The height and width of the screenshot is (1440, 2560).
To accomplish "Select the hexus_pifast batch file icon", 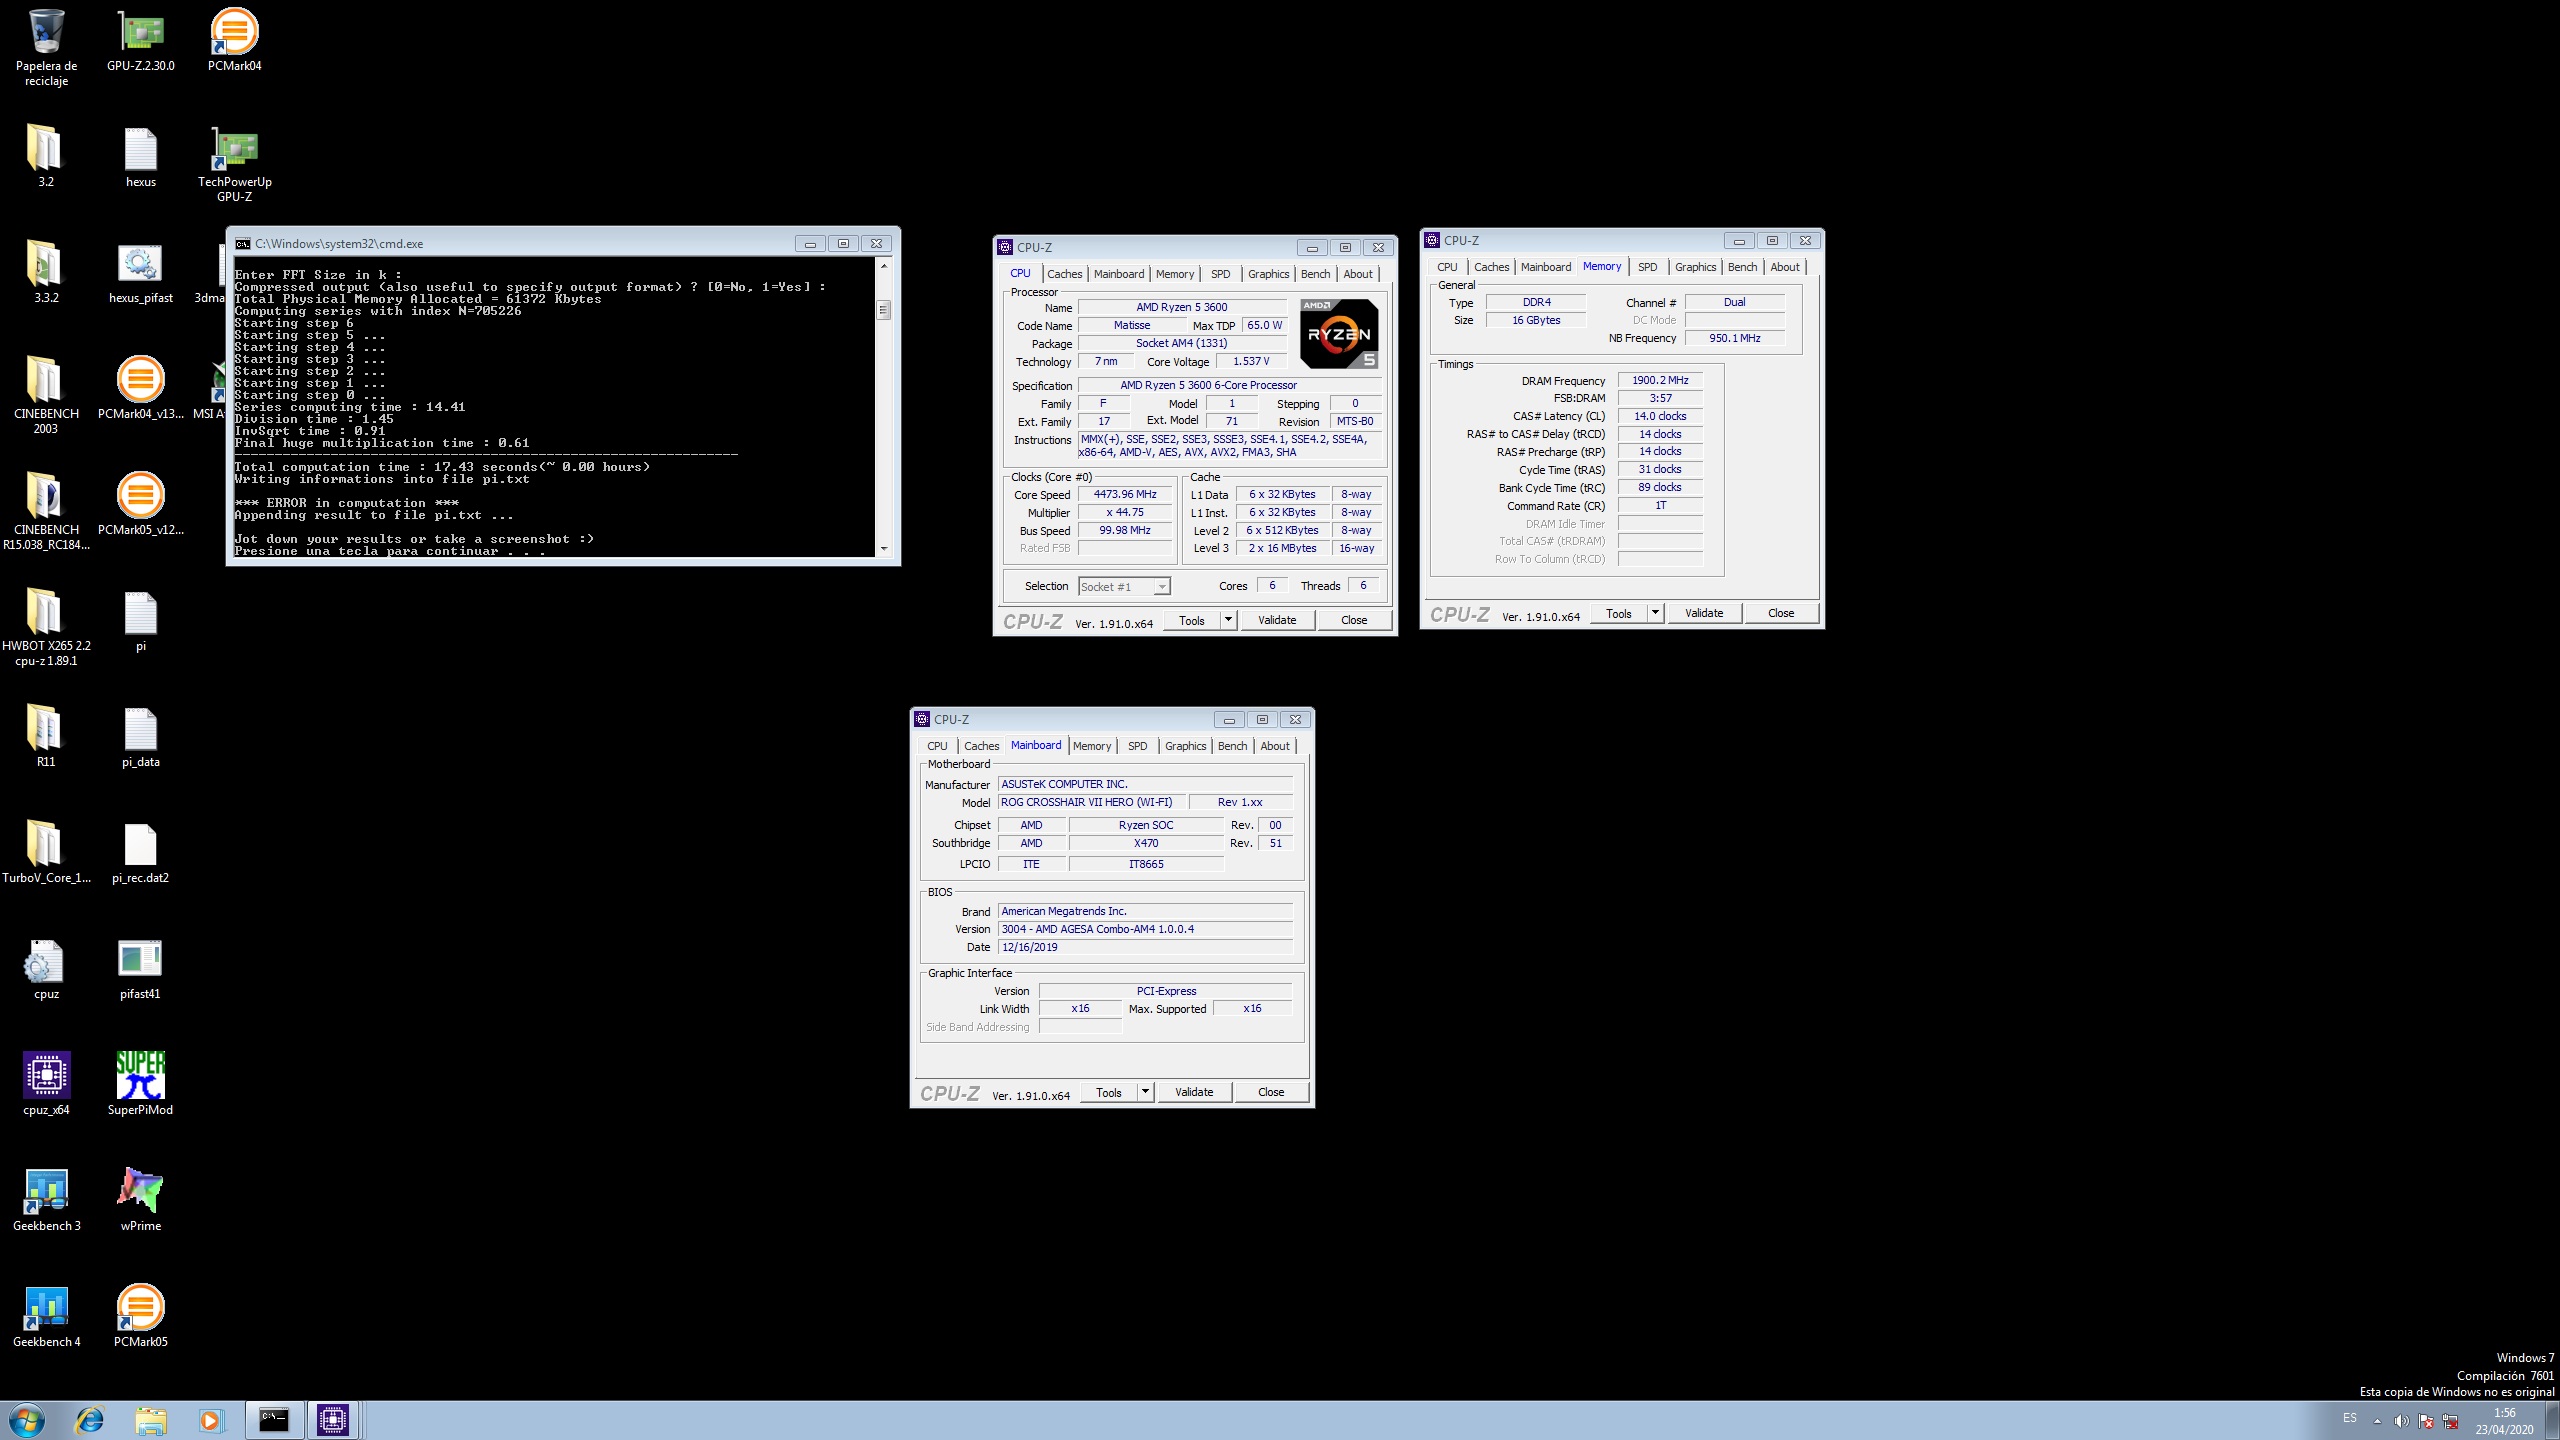I will (x=140, y=273).
